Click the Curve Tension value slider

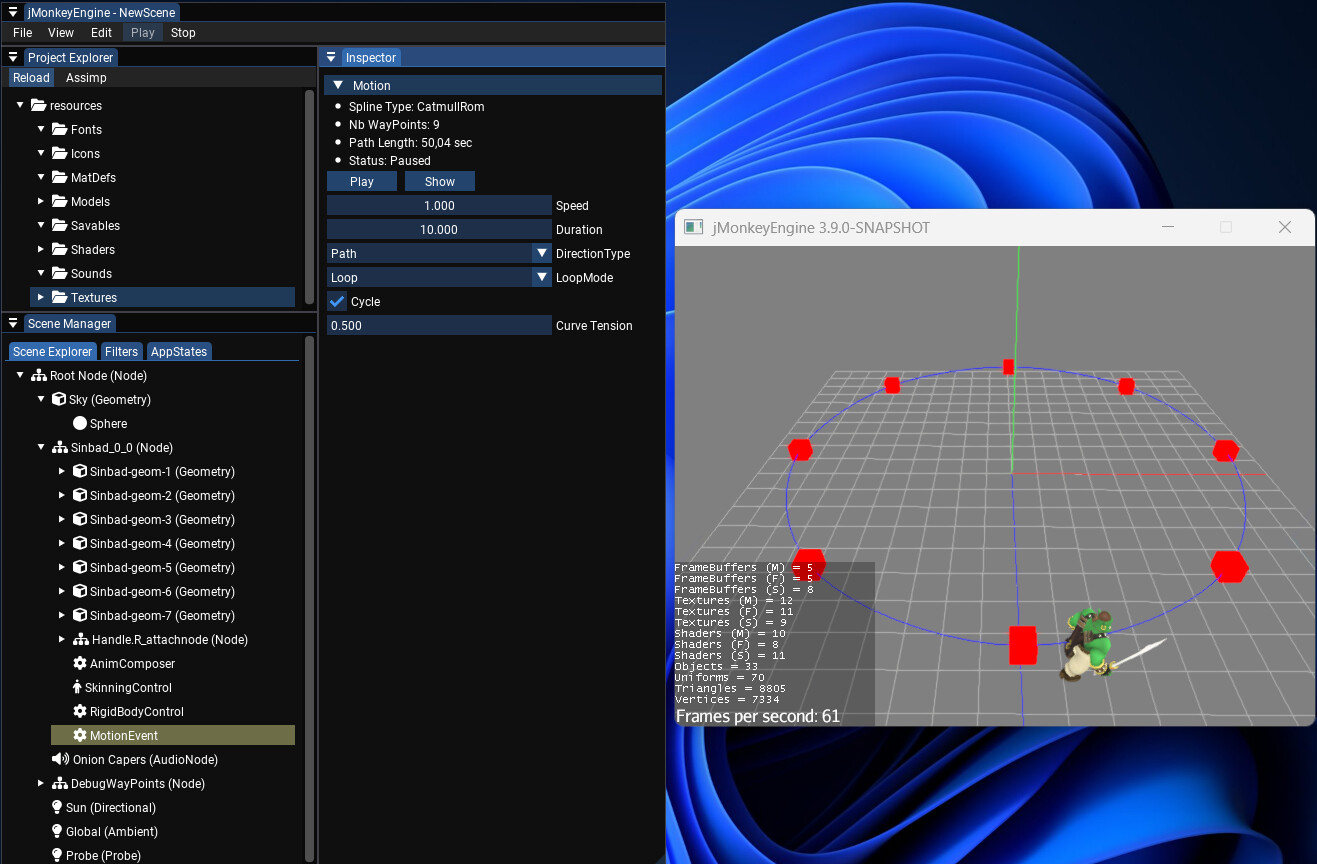pyautogui.click(x=440, y=326)
